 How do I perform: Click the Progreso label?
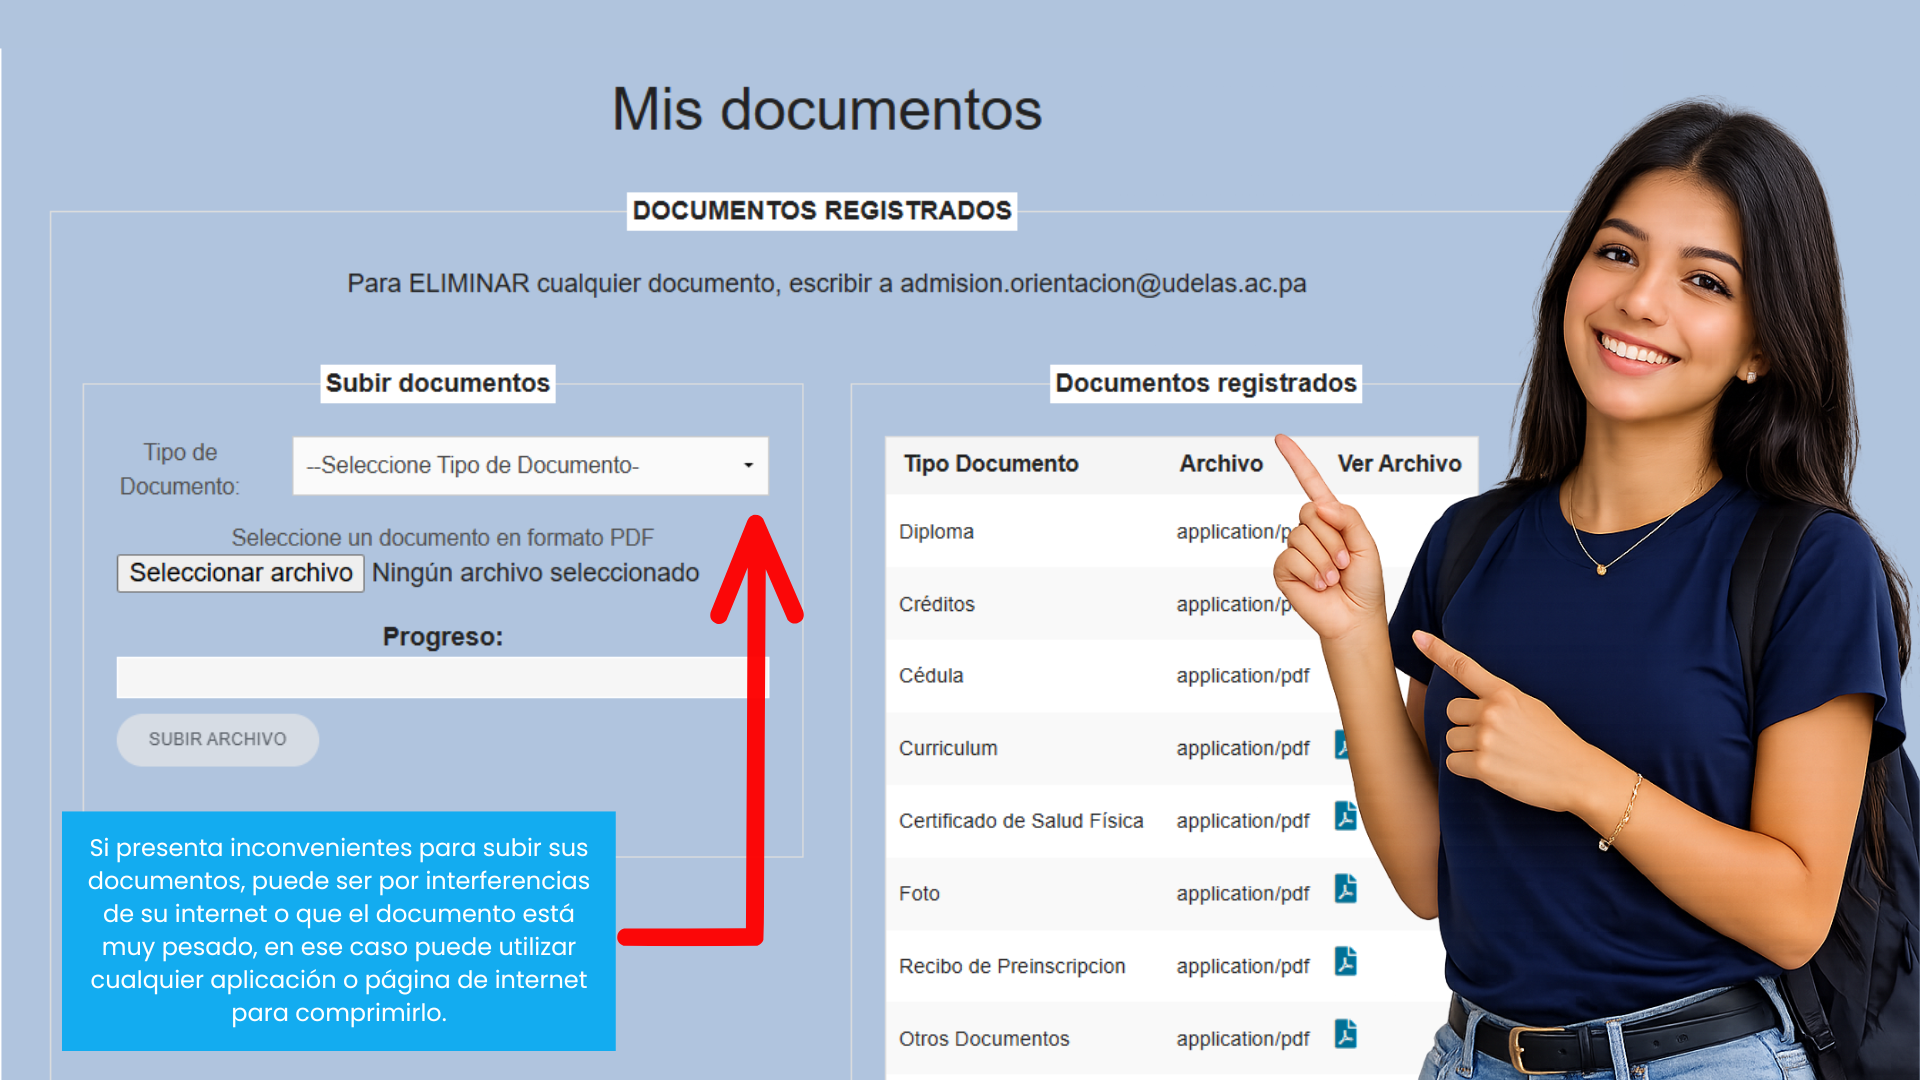(443, 637)
